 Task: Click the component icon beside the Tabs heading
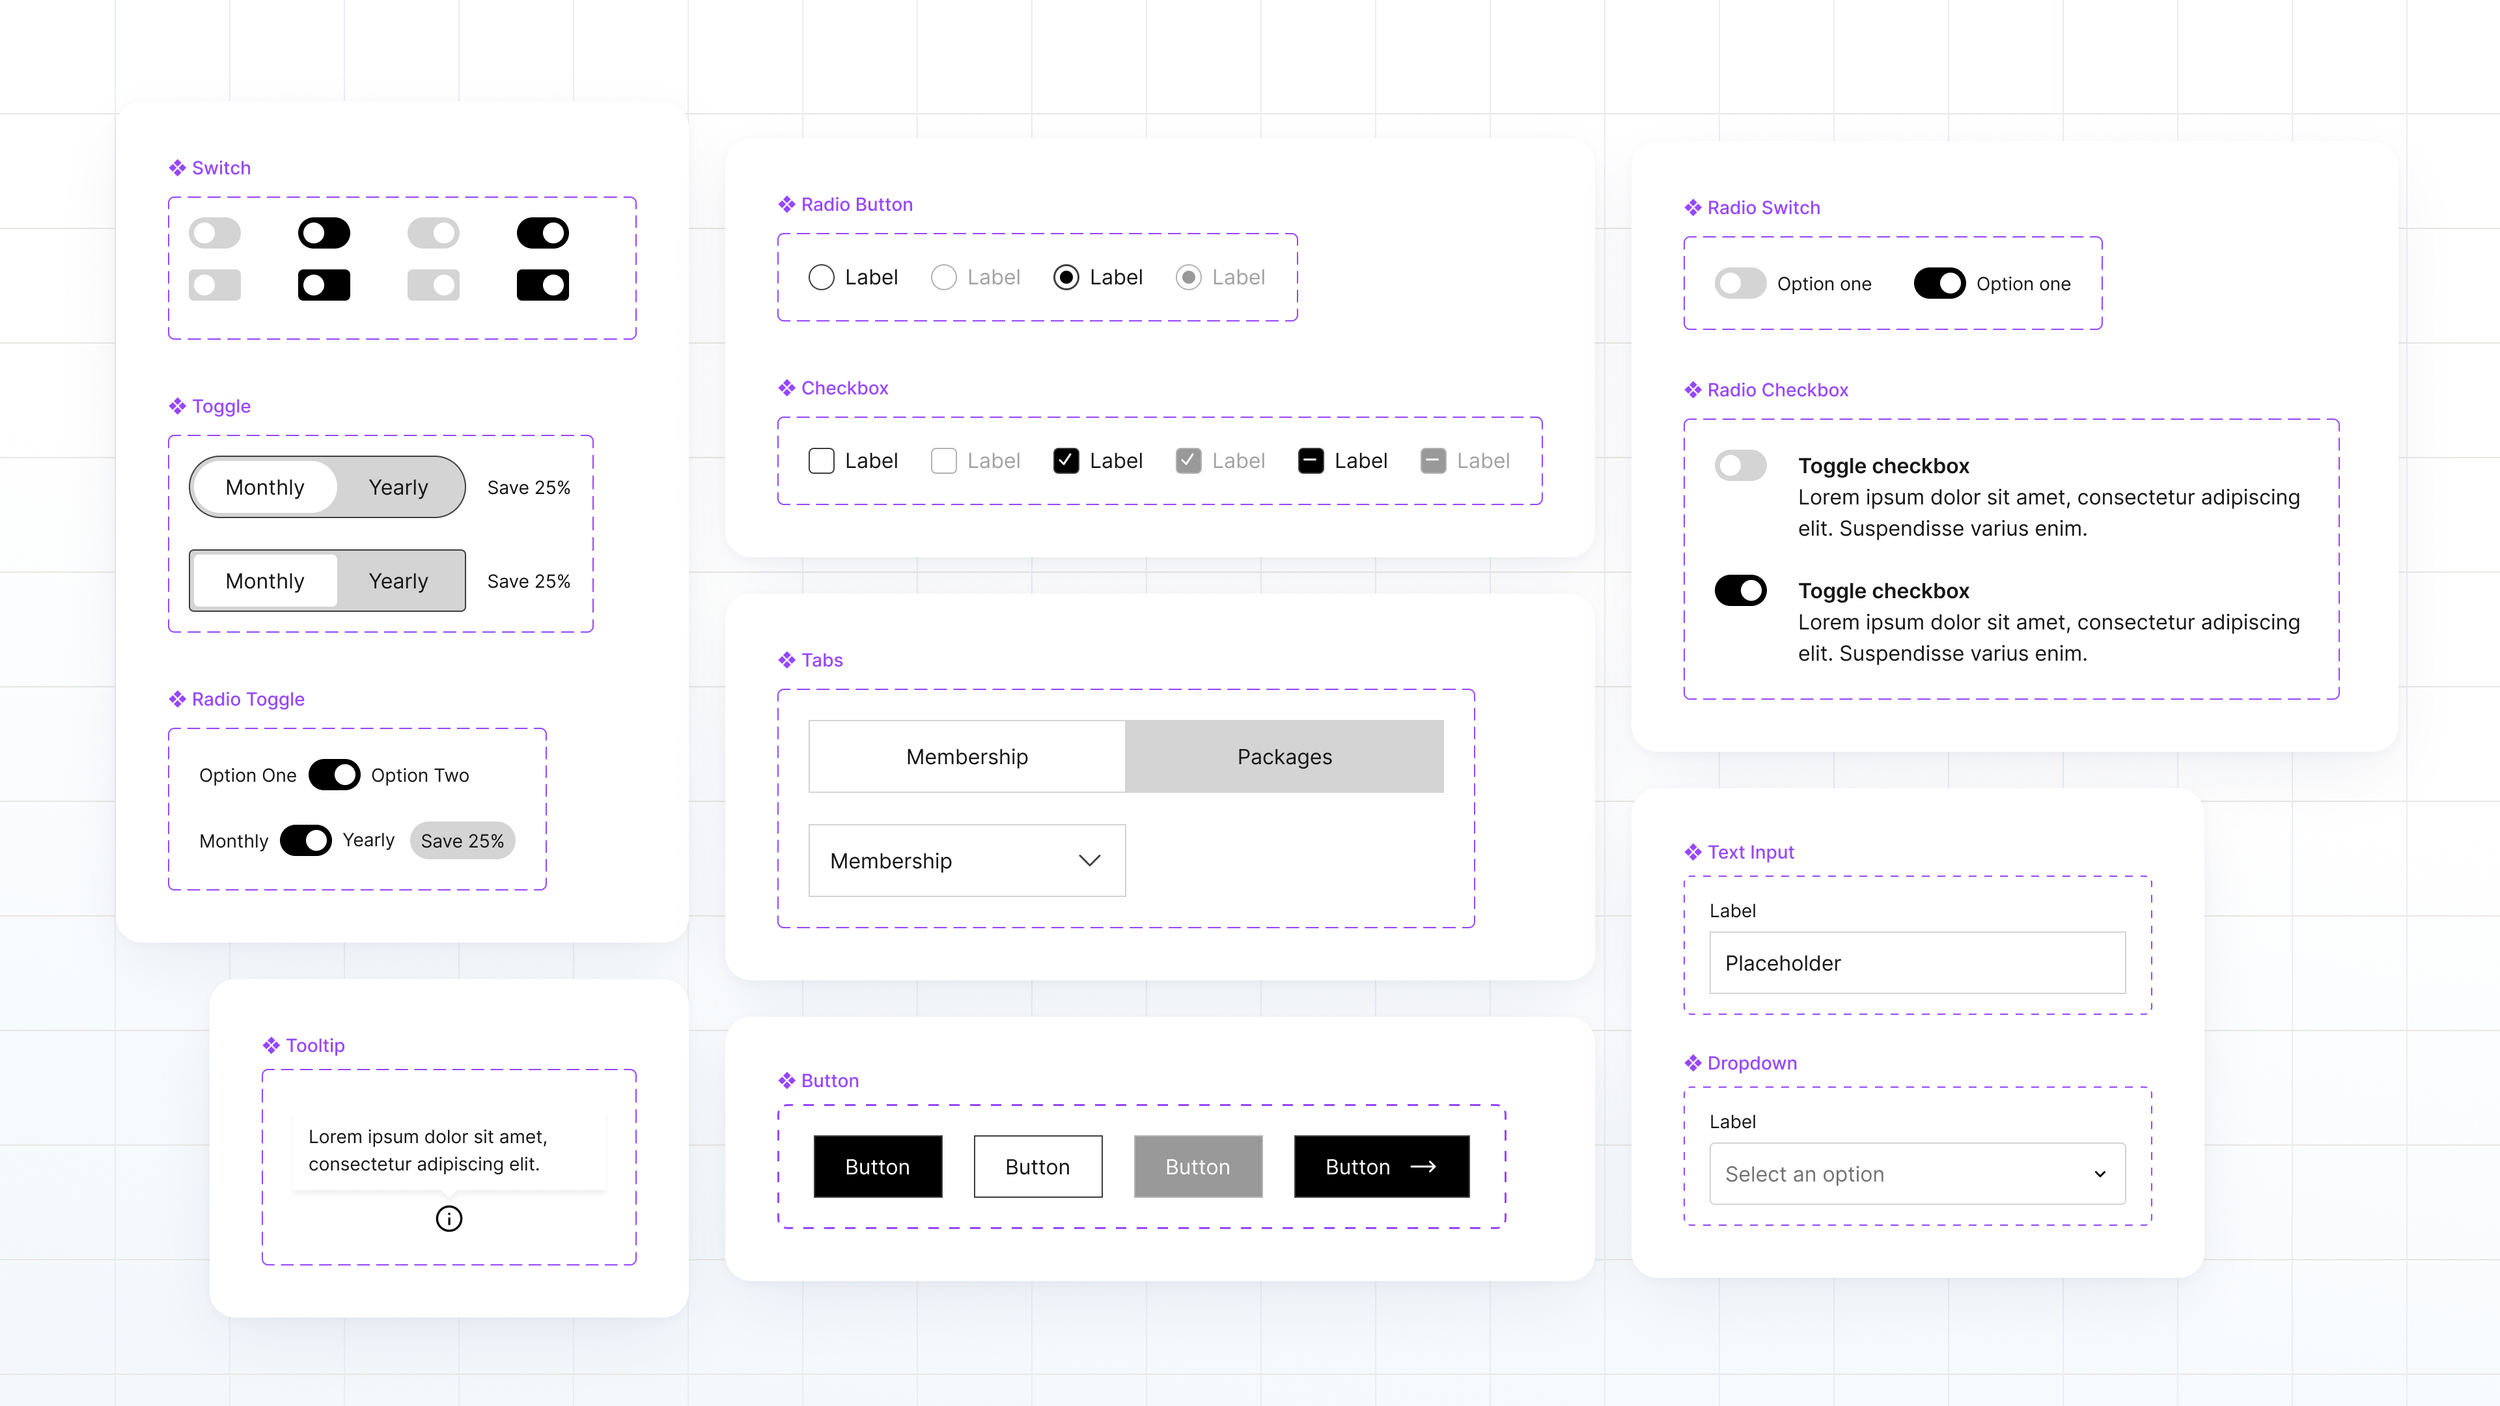click(x=787, y=660)
